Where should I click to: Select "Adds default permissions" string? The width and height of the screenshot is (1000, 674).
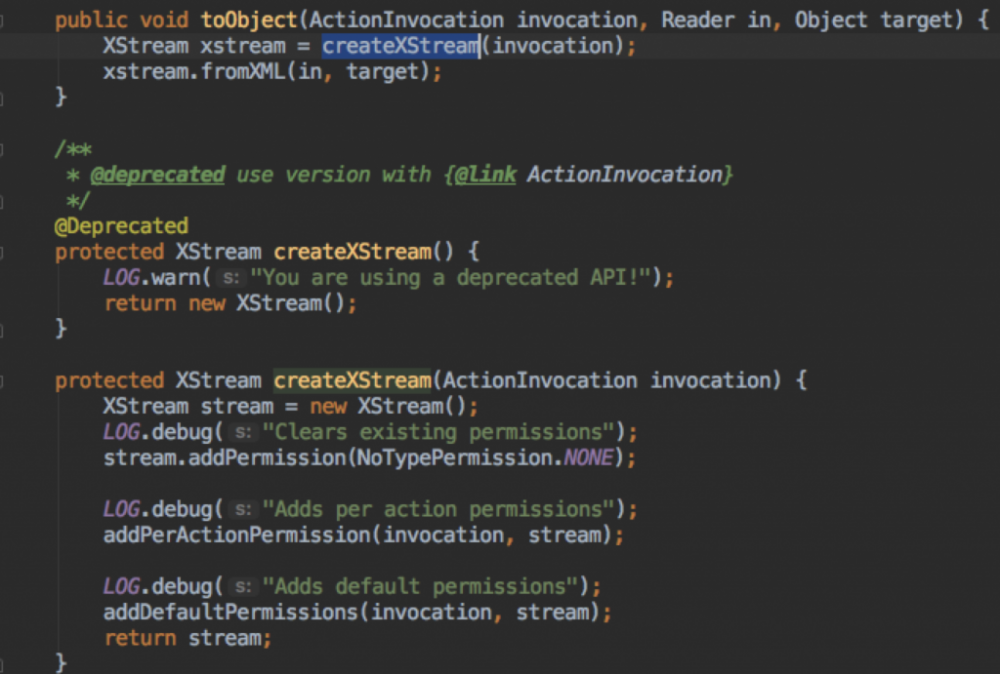[x=420, y=587]
